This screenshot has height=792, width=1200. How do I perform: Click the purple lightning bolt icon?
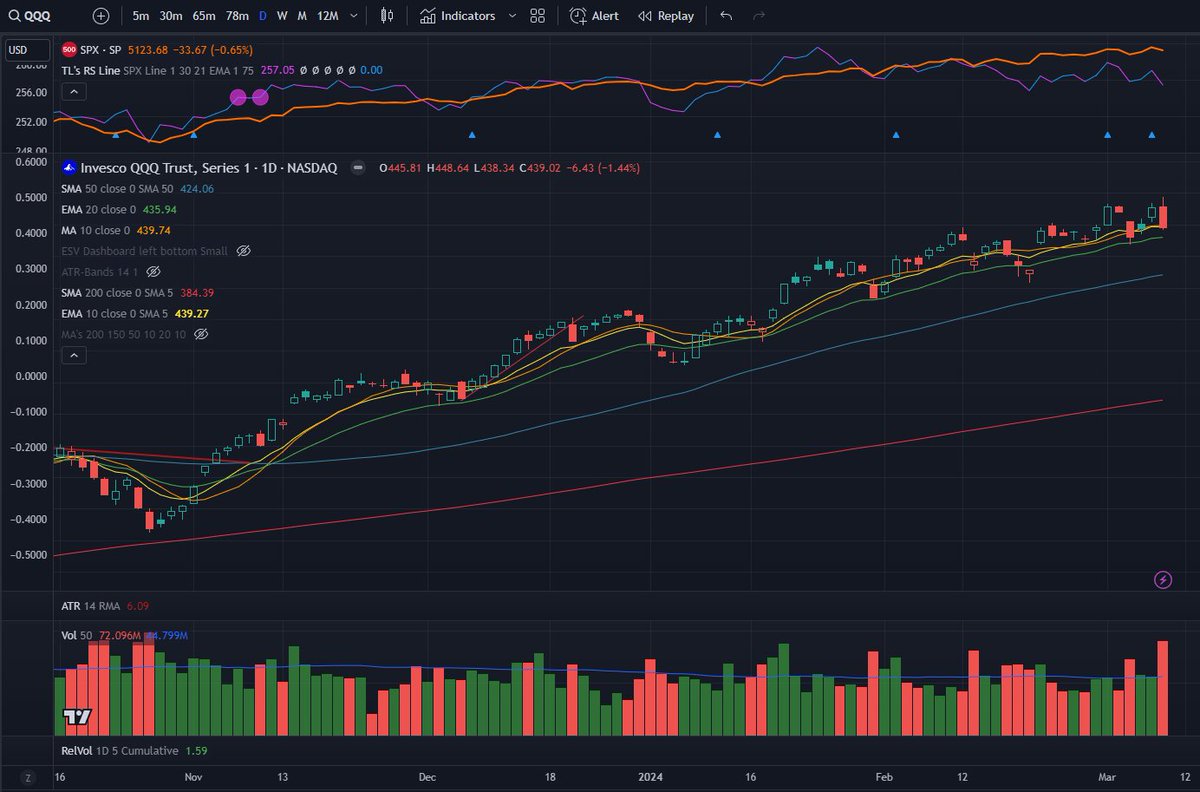click(1163, 579)
